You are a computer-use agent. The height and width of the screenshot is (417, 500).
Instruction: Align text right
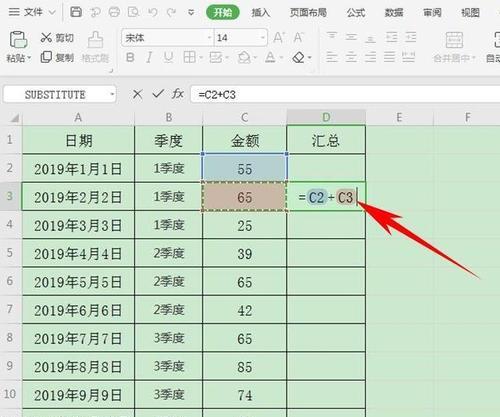pos(370,57)
